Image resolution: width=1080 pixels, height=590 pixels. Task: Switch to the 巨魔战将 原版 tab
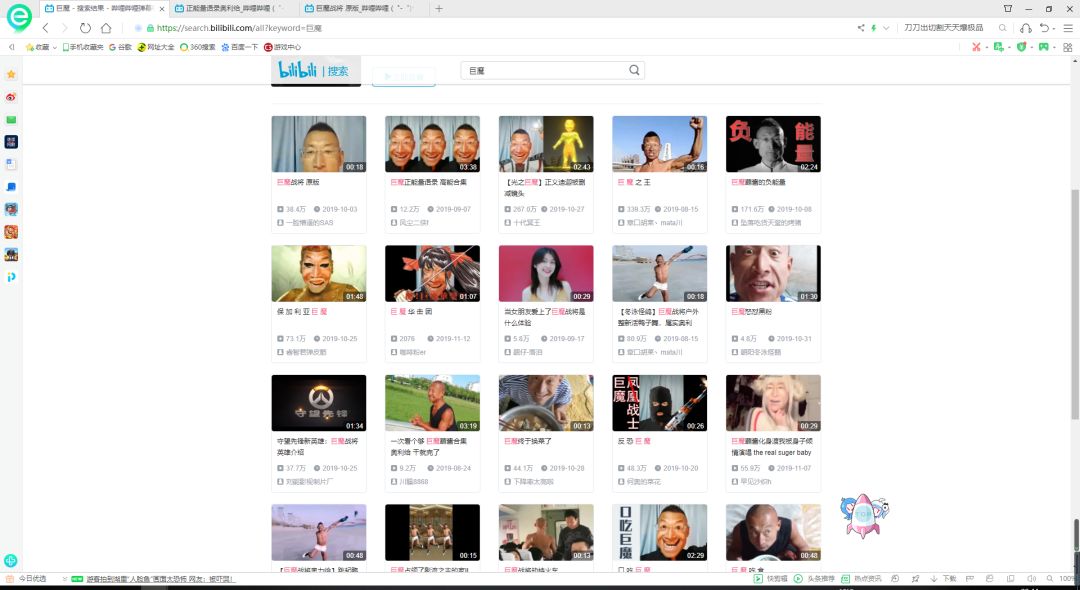[x=364, y=9]
